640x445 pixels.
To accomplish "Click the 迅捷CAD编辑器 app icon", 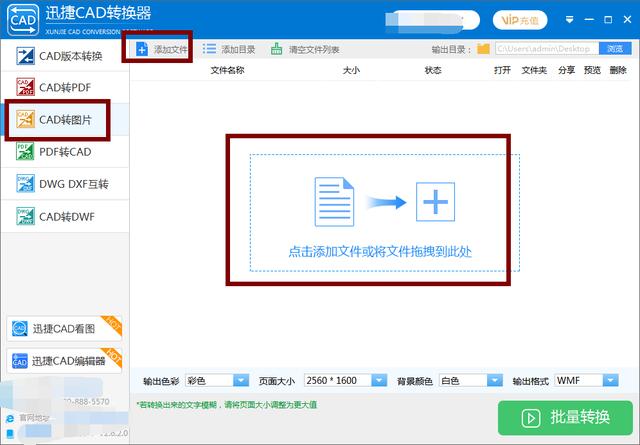I will (20, 361).
